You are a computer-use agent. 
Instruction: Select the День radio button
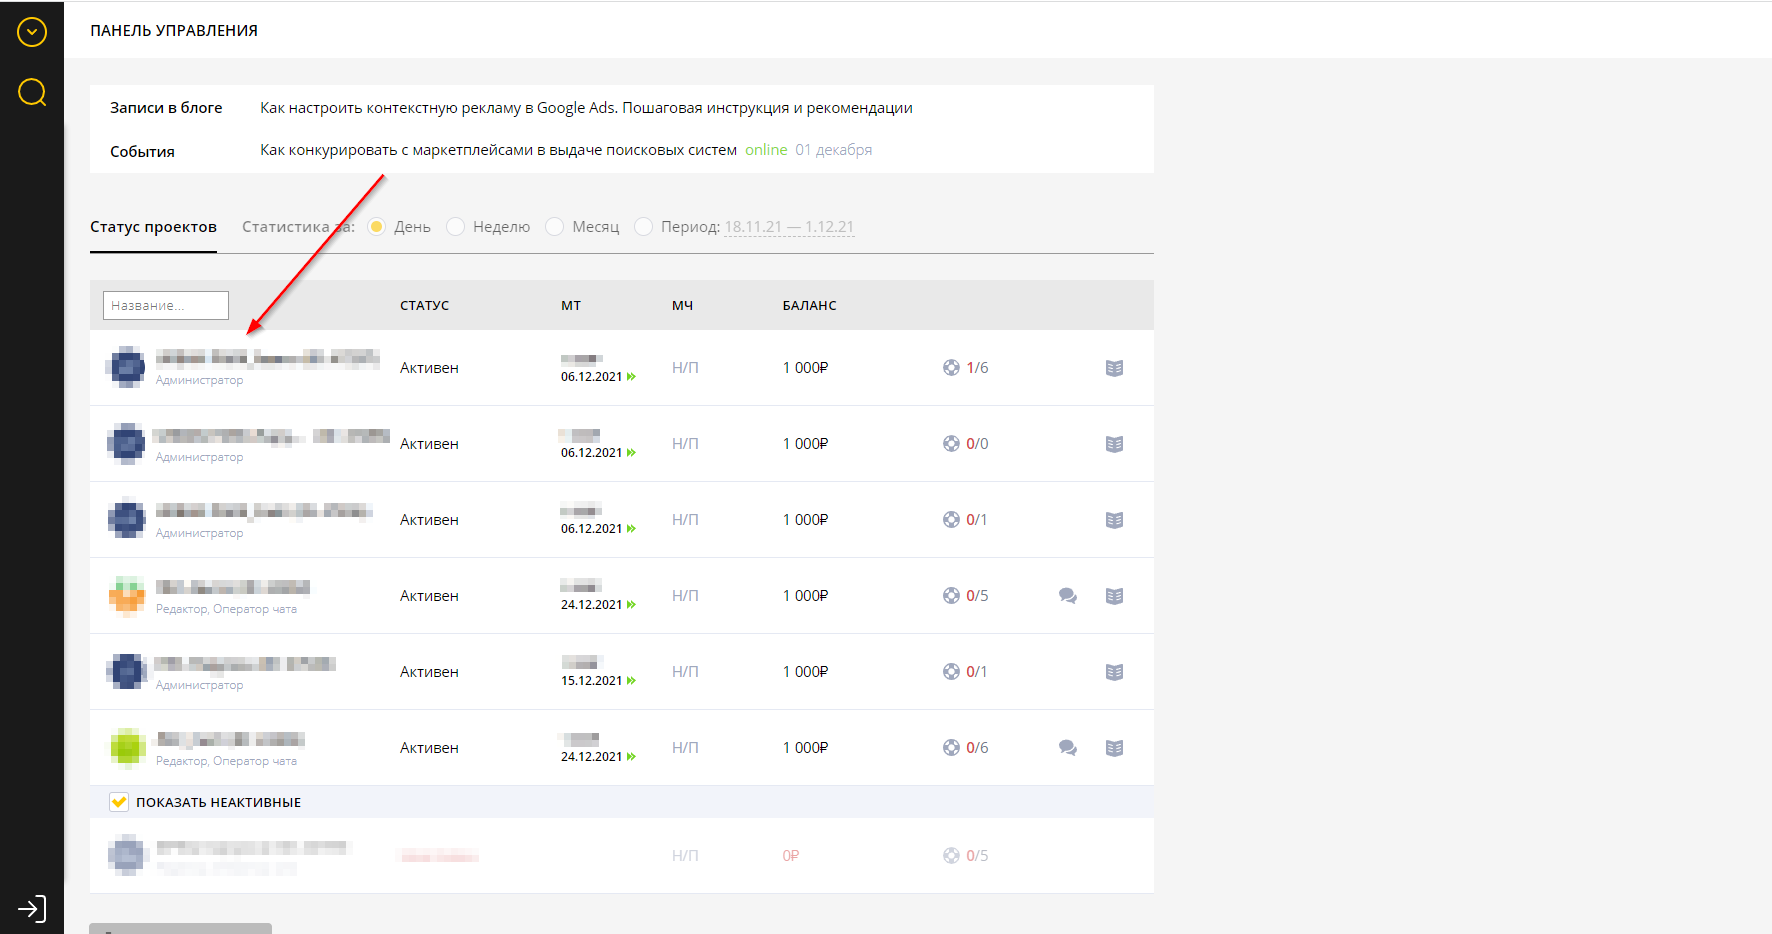(x=377, y=227)
